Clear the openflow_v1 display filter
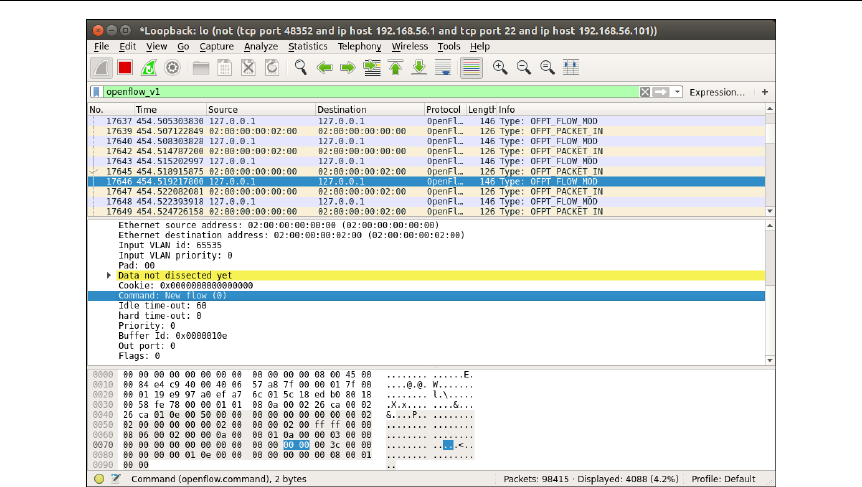This screenshot has width=862, height=487. click(x=645, y=92)
